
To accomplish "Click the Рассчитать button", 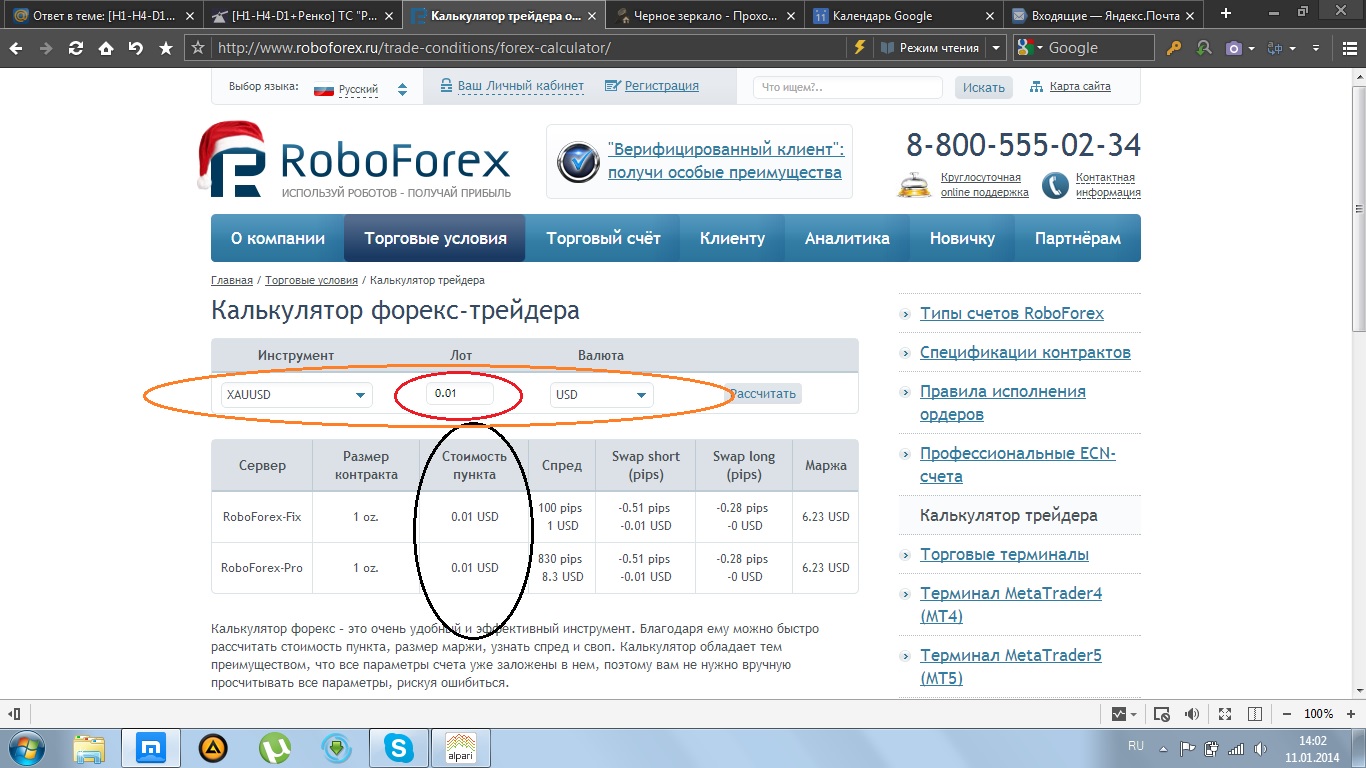I will click(x=764, y=394).
